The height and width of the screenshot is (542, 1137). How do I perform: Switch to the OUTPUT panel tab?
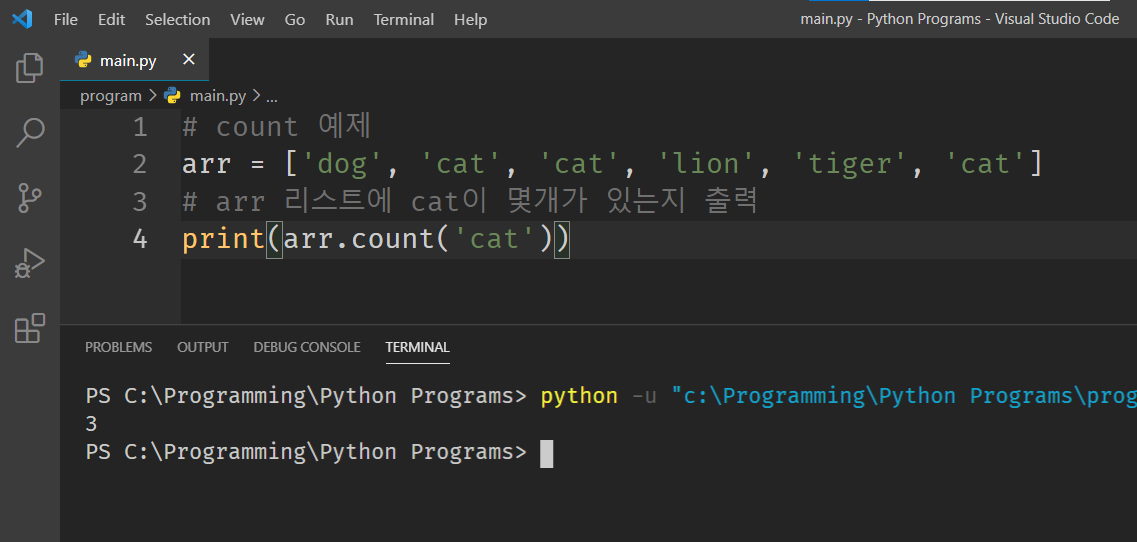[x=203, y=347]
